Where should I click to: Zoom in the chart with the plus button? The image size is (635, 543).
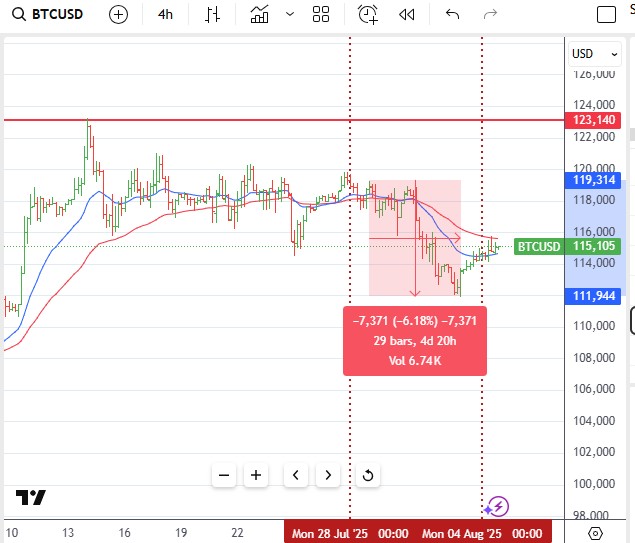pos(256,475)
